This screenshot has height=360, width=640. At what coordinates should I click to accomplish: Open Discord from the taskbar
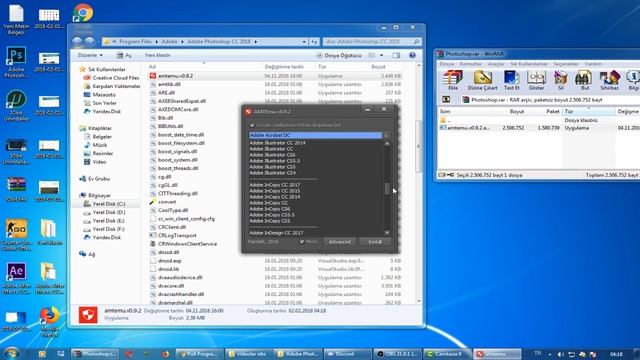click(x=348, y=354)
